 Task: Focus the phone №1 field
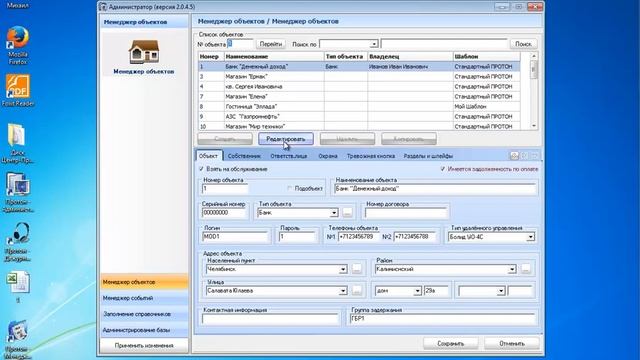pos(358,237)
